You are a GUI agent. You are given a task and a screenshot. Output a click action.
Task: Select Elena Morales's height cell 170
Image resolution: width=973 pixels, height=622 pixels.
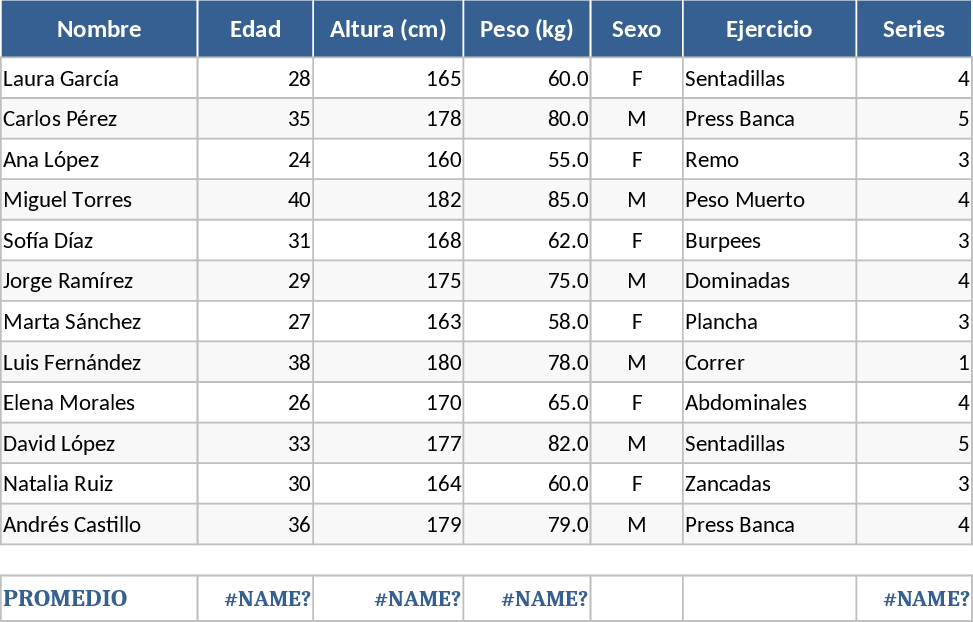(388, 403)
